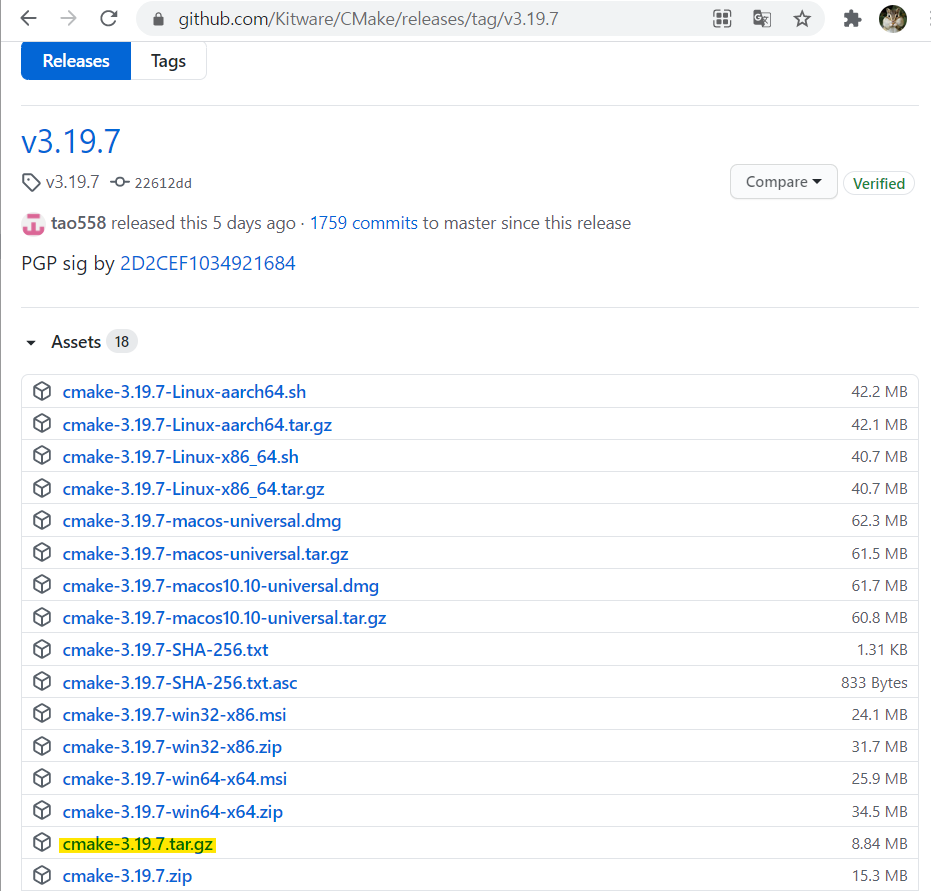
Task: Open PGP key 2D2CEF1034921684 link
Action: 208,263
